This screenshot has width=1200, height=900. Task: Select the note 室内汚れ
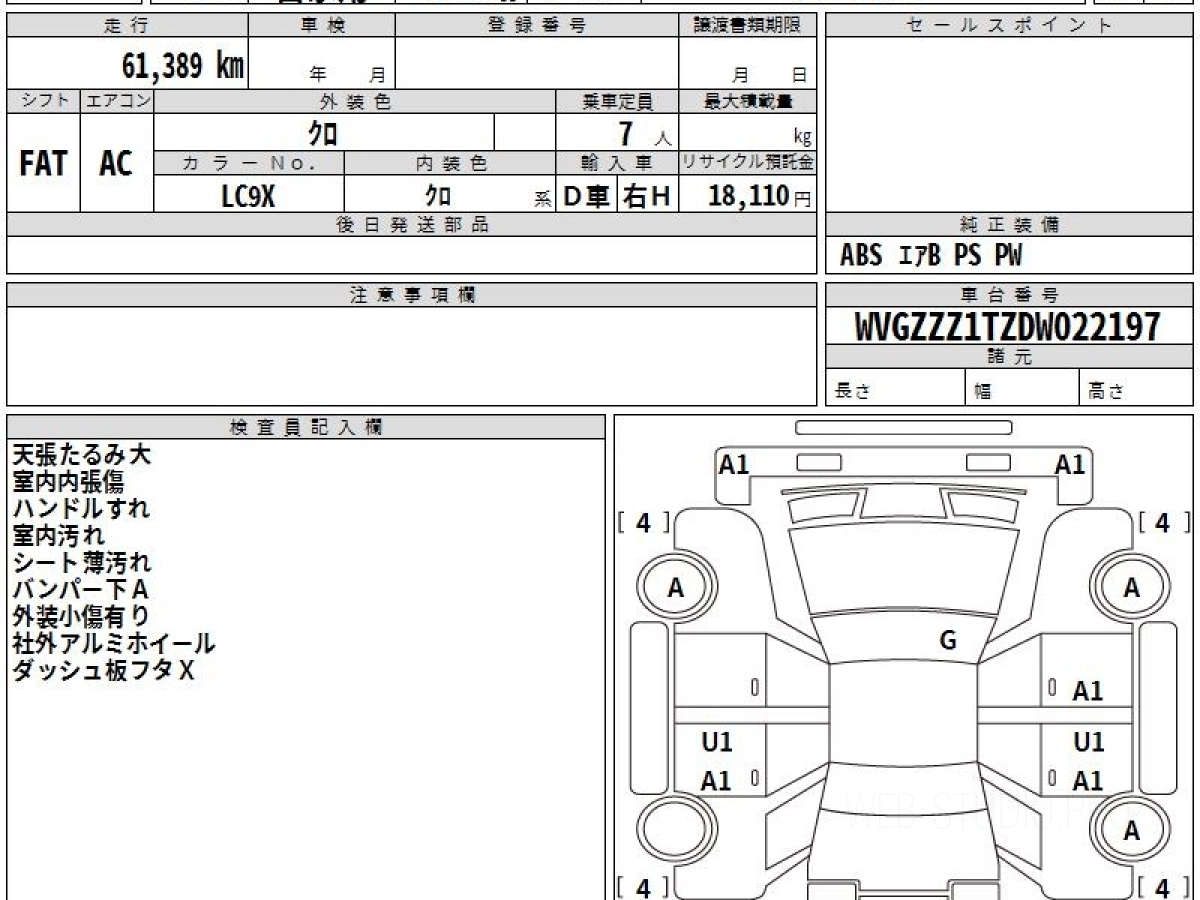tap(58, 536)
